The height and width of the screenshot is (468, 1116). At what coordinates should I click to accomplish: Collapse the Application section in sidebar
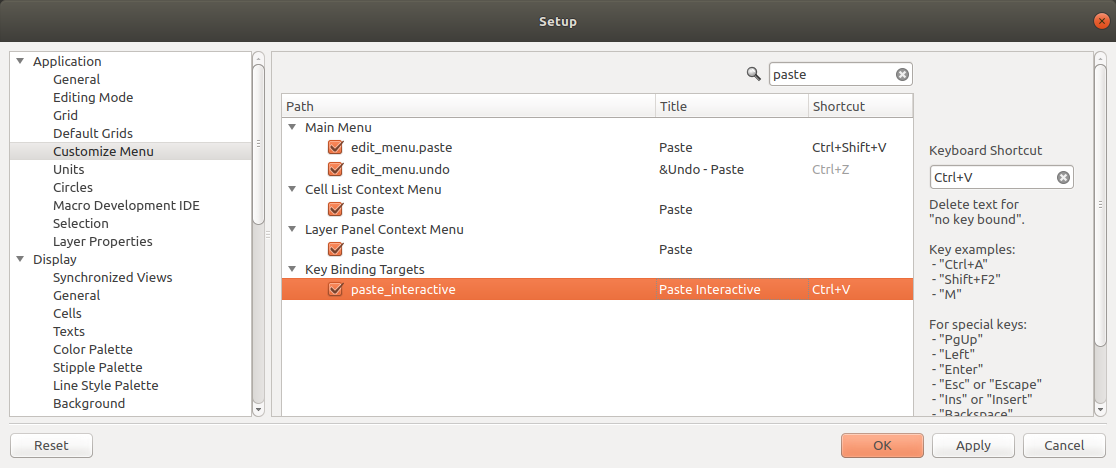pyautogui.click(x=20, y=61)
